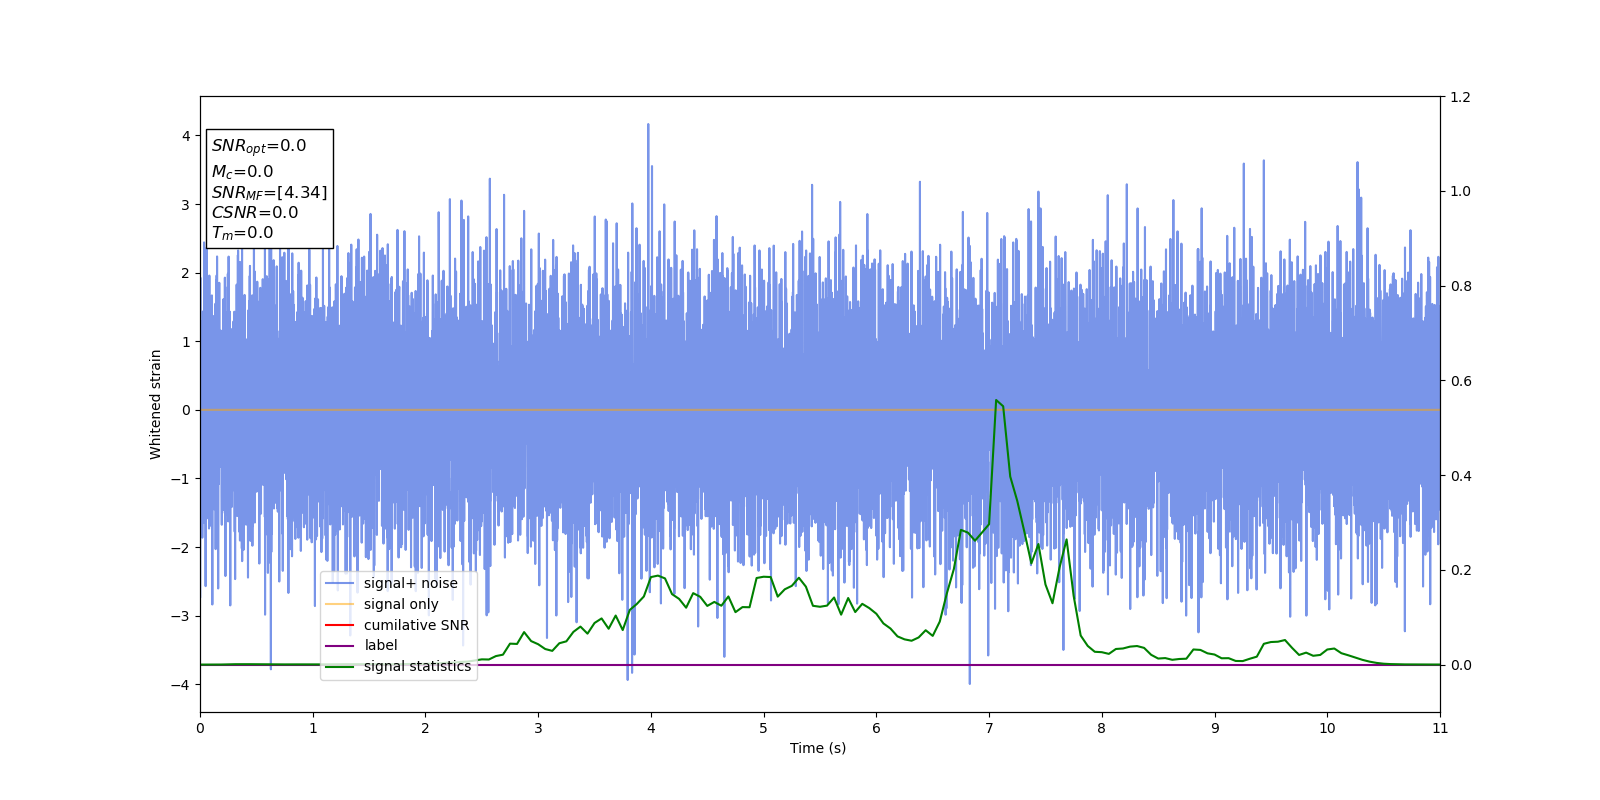Click x-axis tick label 4
Screen dimensions: 1600x800
click(651, 728)
